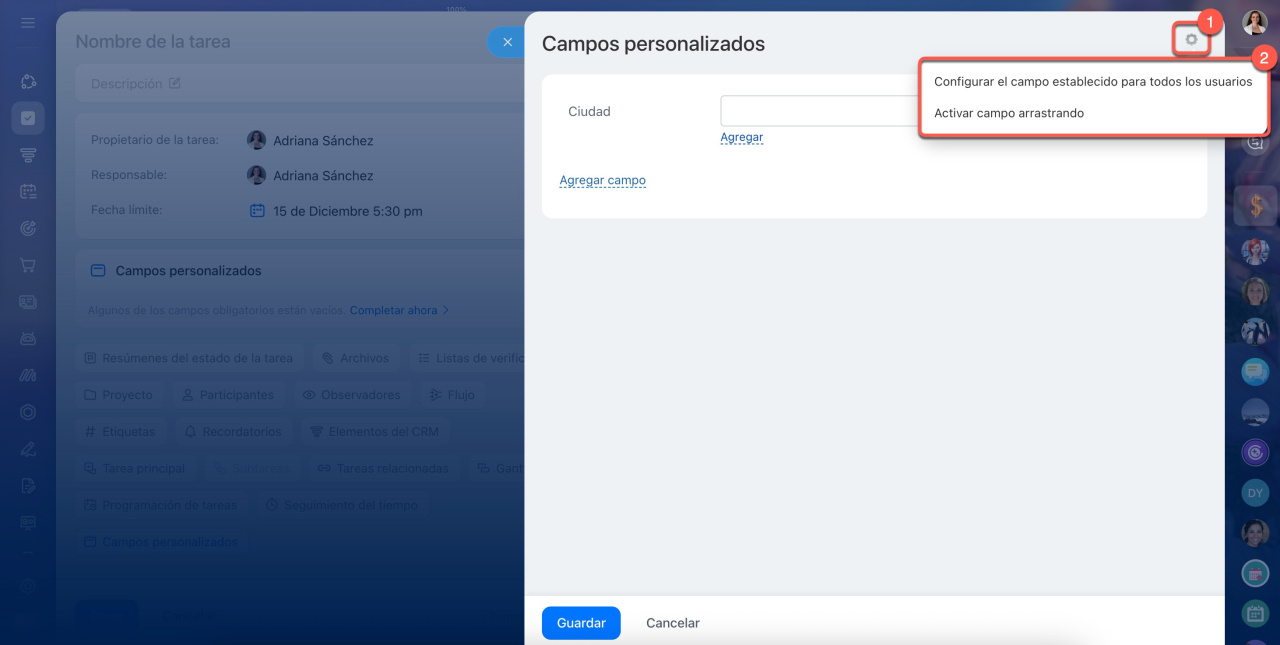This screenshot has width=1280, height=645.
Task: Expand the Campos personalizados section header
Action: [x=188, y=271]
